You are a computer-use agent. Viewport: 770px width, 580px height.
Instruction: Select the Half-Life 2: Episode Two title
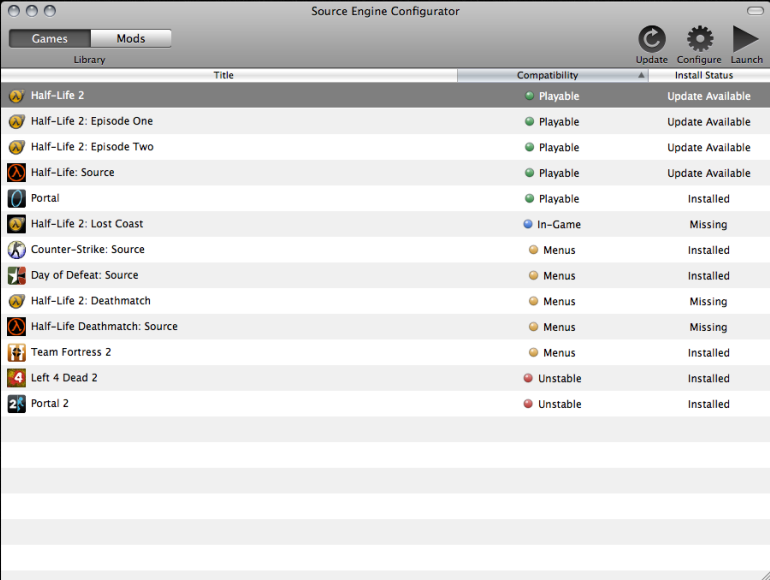click(92, 146)
